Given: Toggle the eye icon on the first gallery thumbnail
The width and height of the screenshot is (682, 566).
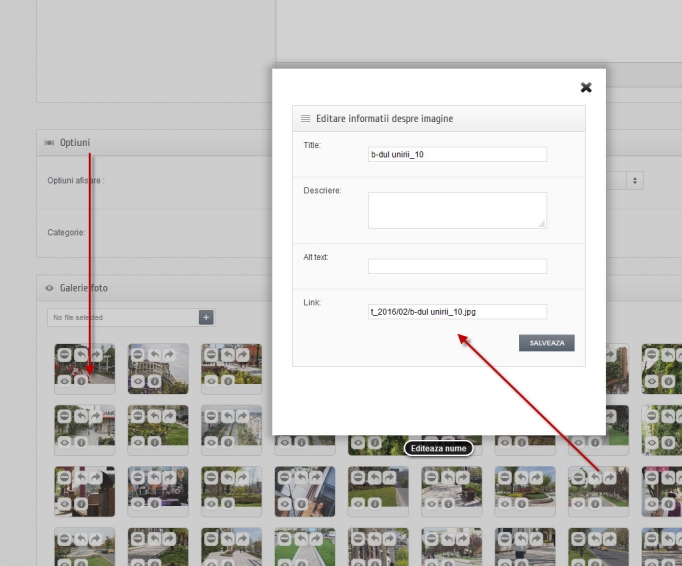Looking at the screenshot, I should (65, 381).
